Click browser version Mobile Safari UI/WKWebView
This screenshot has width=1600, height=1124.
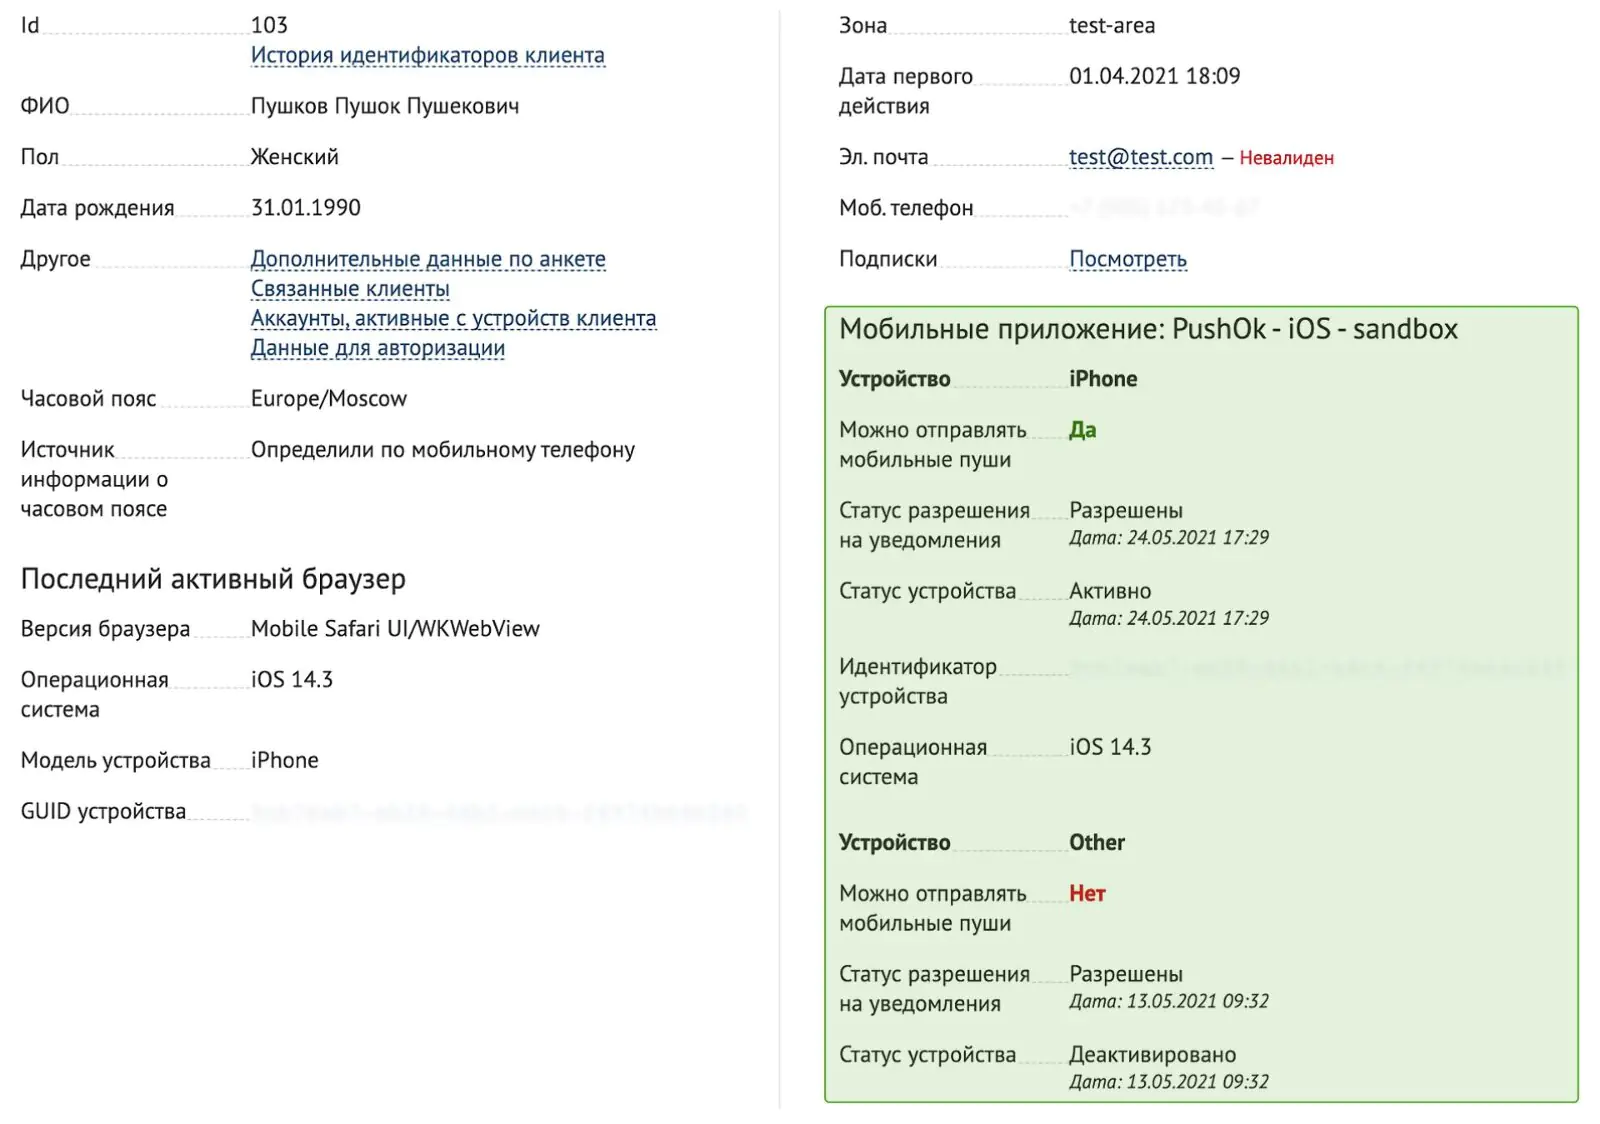pyautogui.click(x=395, y=629)
